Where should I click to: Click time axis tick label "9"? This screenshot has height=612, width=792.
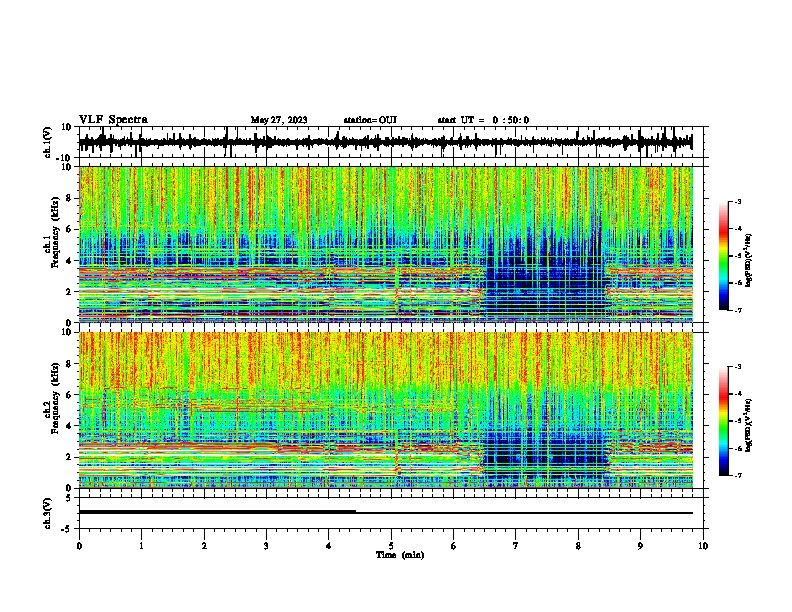640,546
